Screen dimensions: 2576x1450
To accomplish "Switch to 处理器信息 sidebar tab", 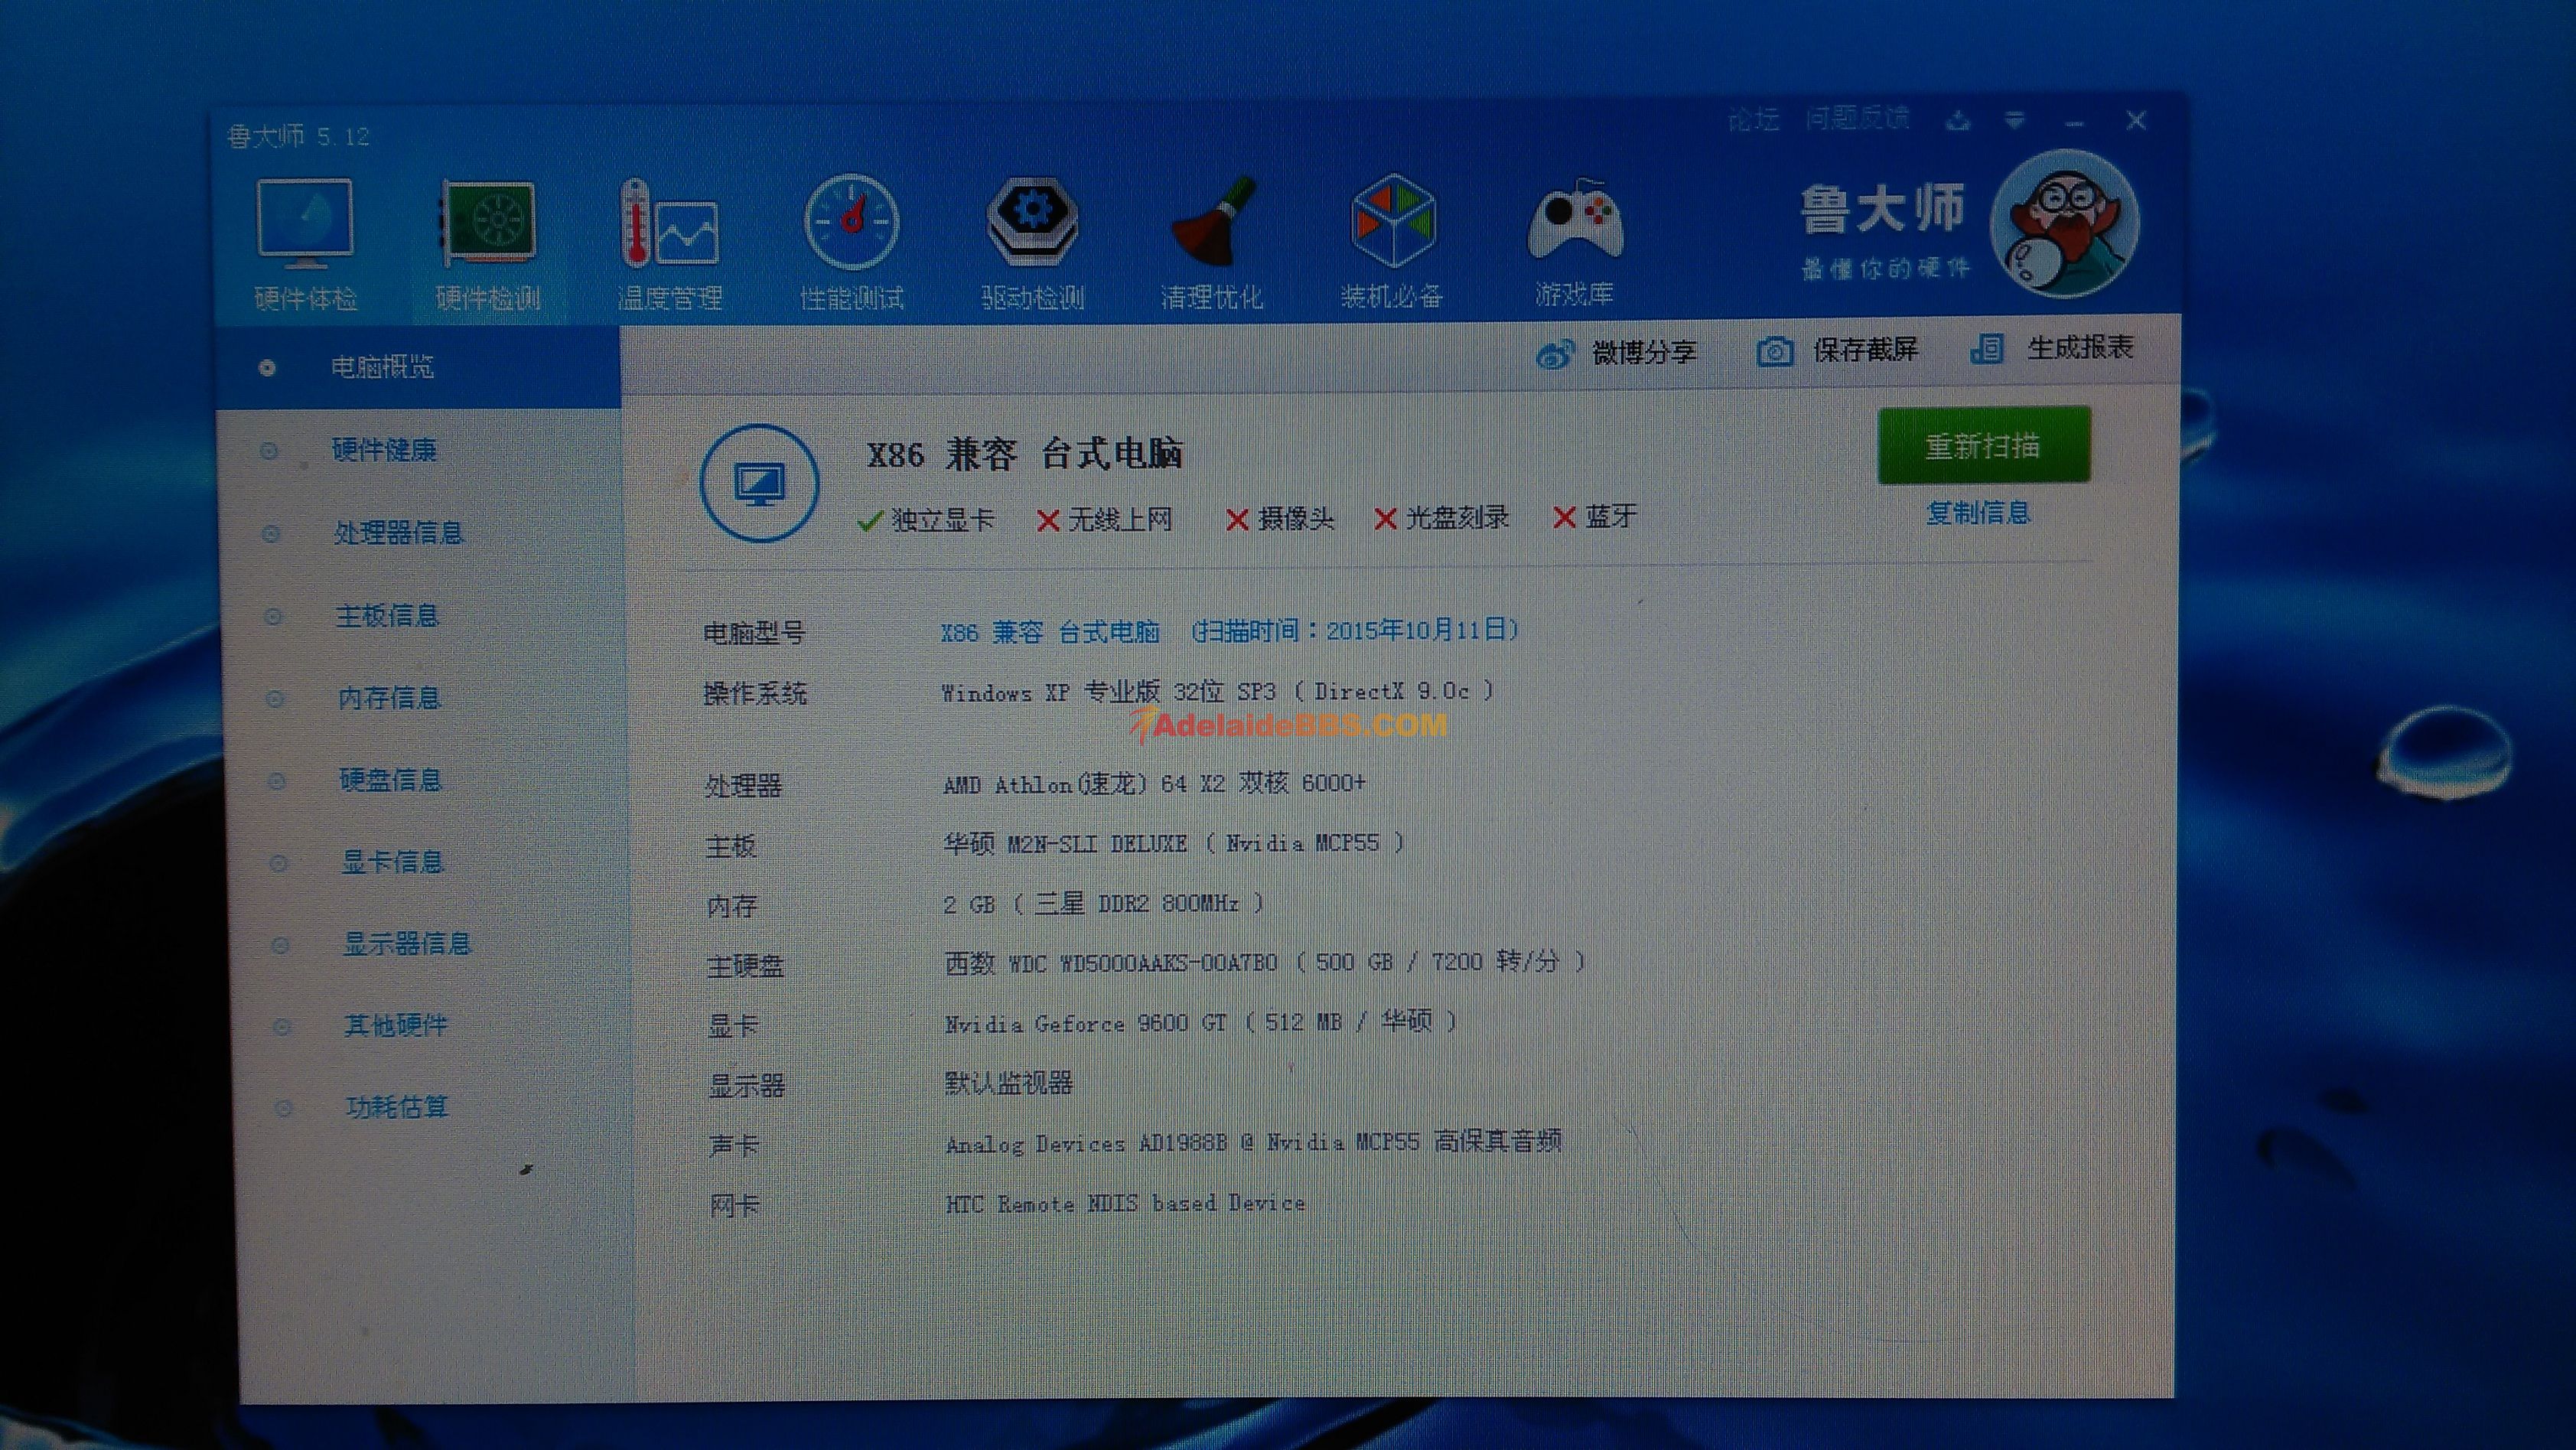I will [398, 533].
